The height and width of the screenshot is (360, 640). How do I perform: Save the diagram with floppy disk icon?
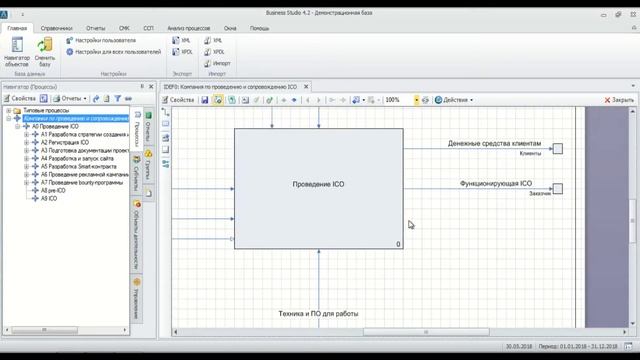[x=204, y=100]
